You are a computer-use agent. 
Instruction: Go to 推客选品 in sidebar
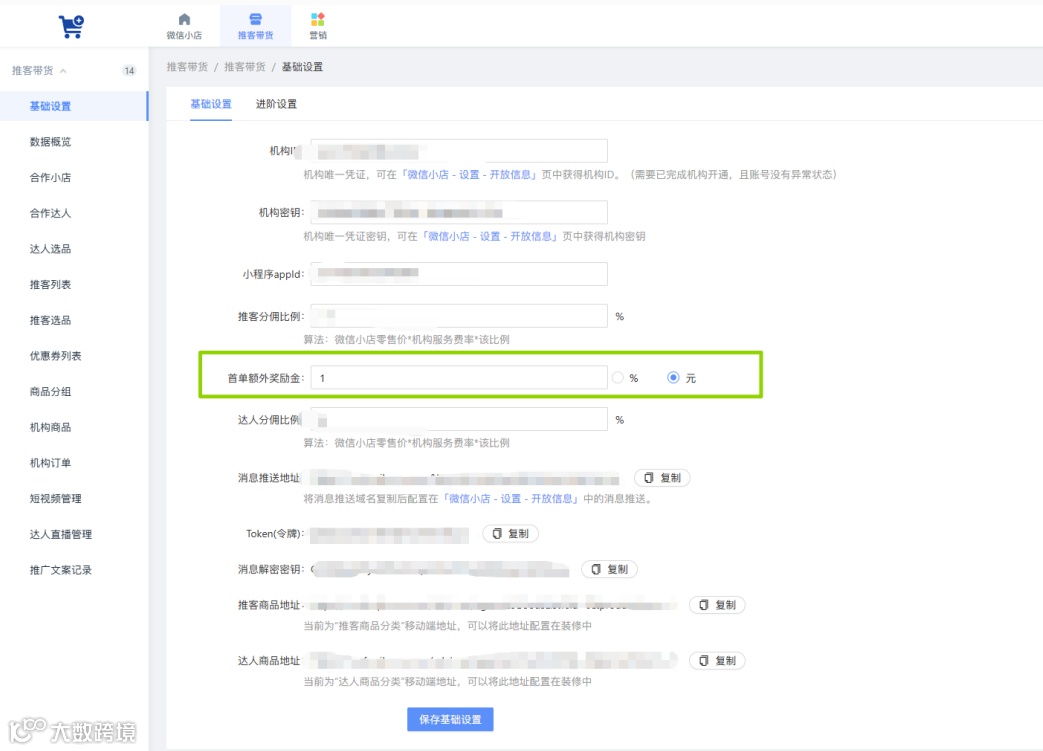pos(51,321)
